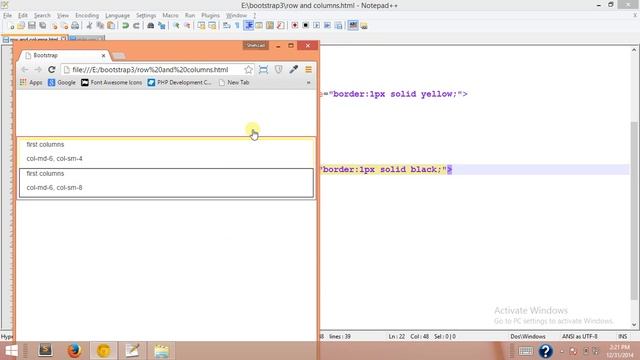Image resolution: width=640 pixels, height=360 pixels.
Task: Open Windows Start button
Action: [11, 351]
